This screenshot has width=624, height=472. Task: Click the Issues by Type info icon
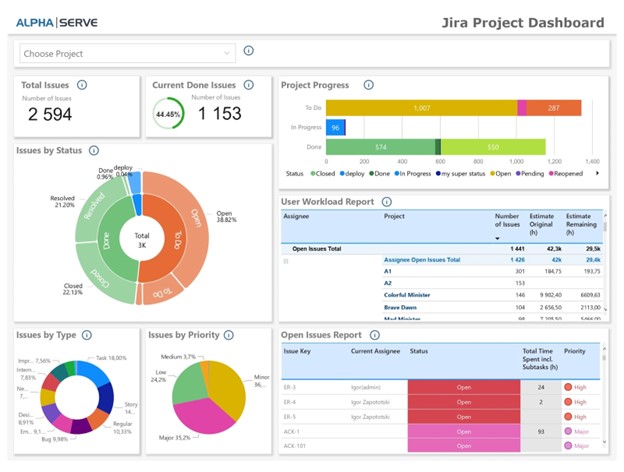pos(87,335)
